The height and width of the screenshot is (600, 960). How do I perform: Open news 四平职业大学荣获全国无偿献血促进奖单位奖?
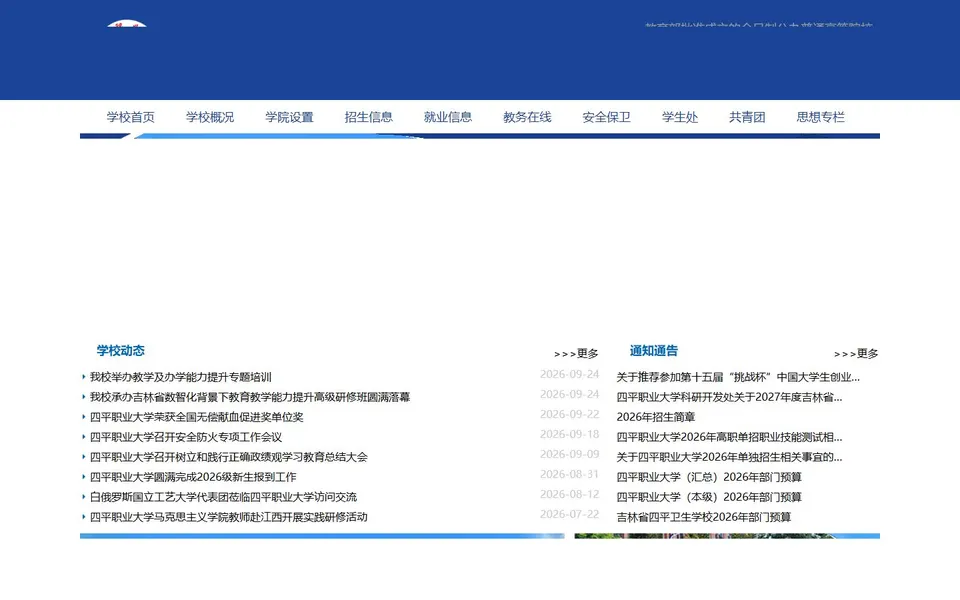click(197, 417)
